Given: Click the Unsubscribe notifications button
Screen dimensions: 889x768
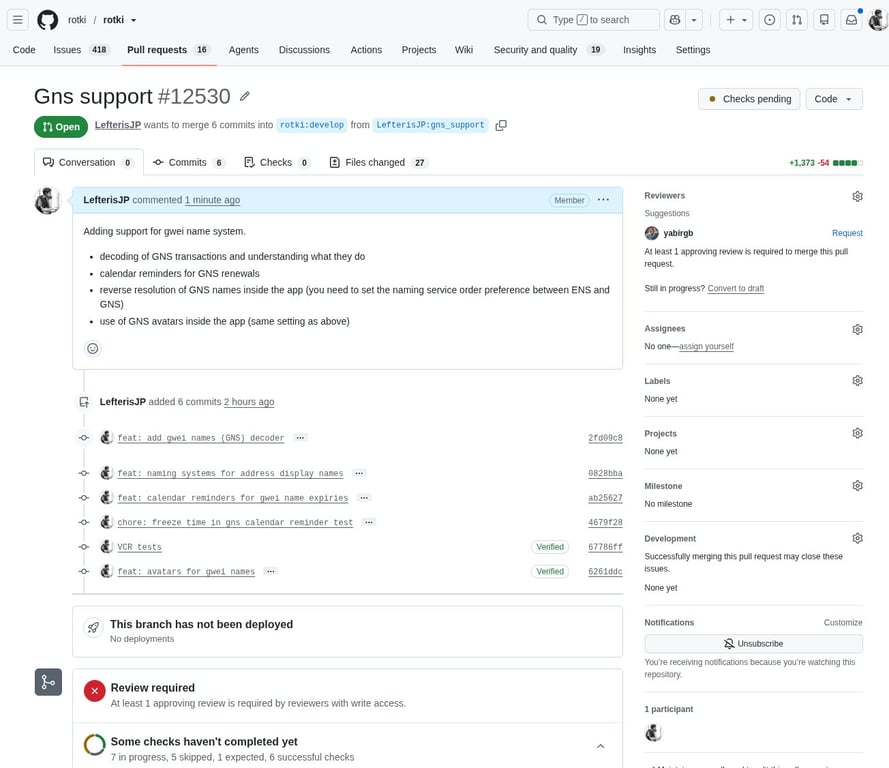Looking at the screenshot, I should tap(753, 644).
